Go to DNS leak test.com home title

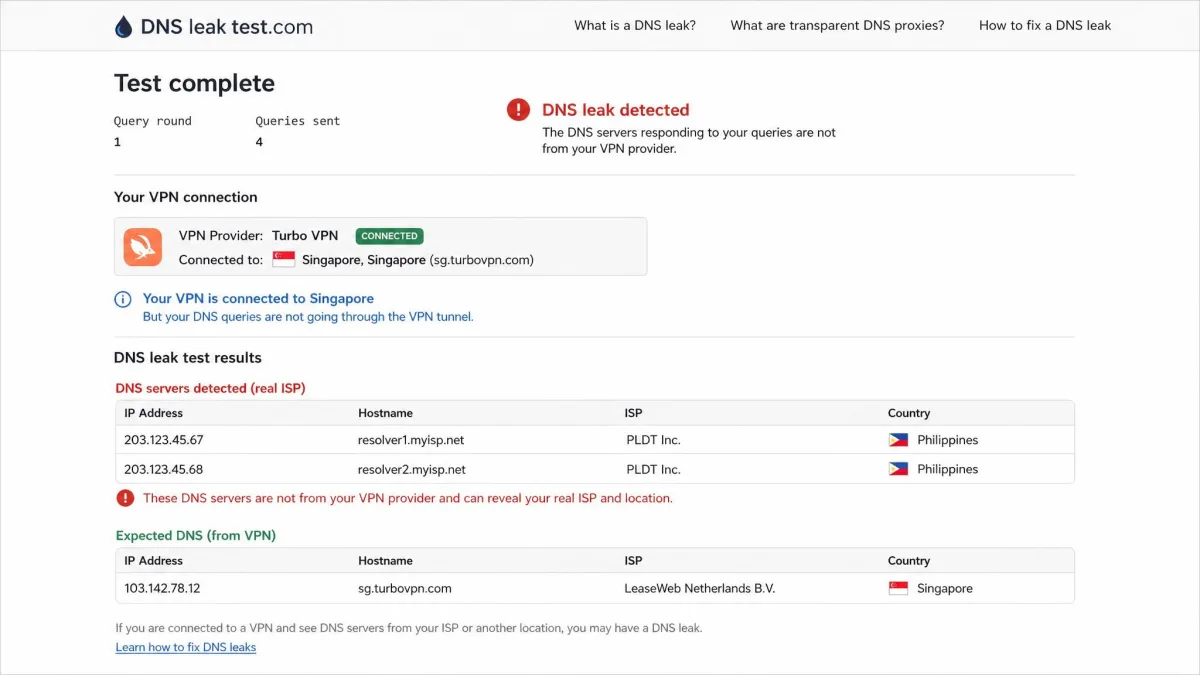[x=227, y=27]
